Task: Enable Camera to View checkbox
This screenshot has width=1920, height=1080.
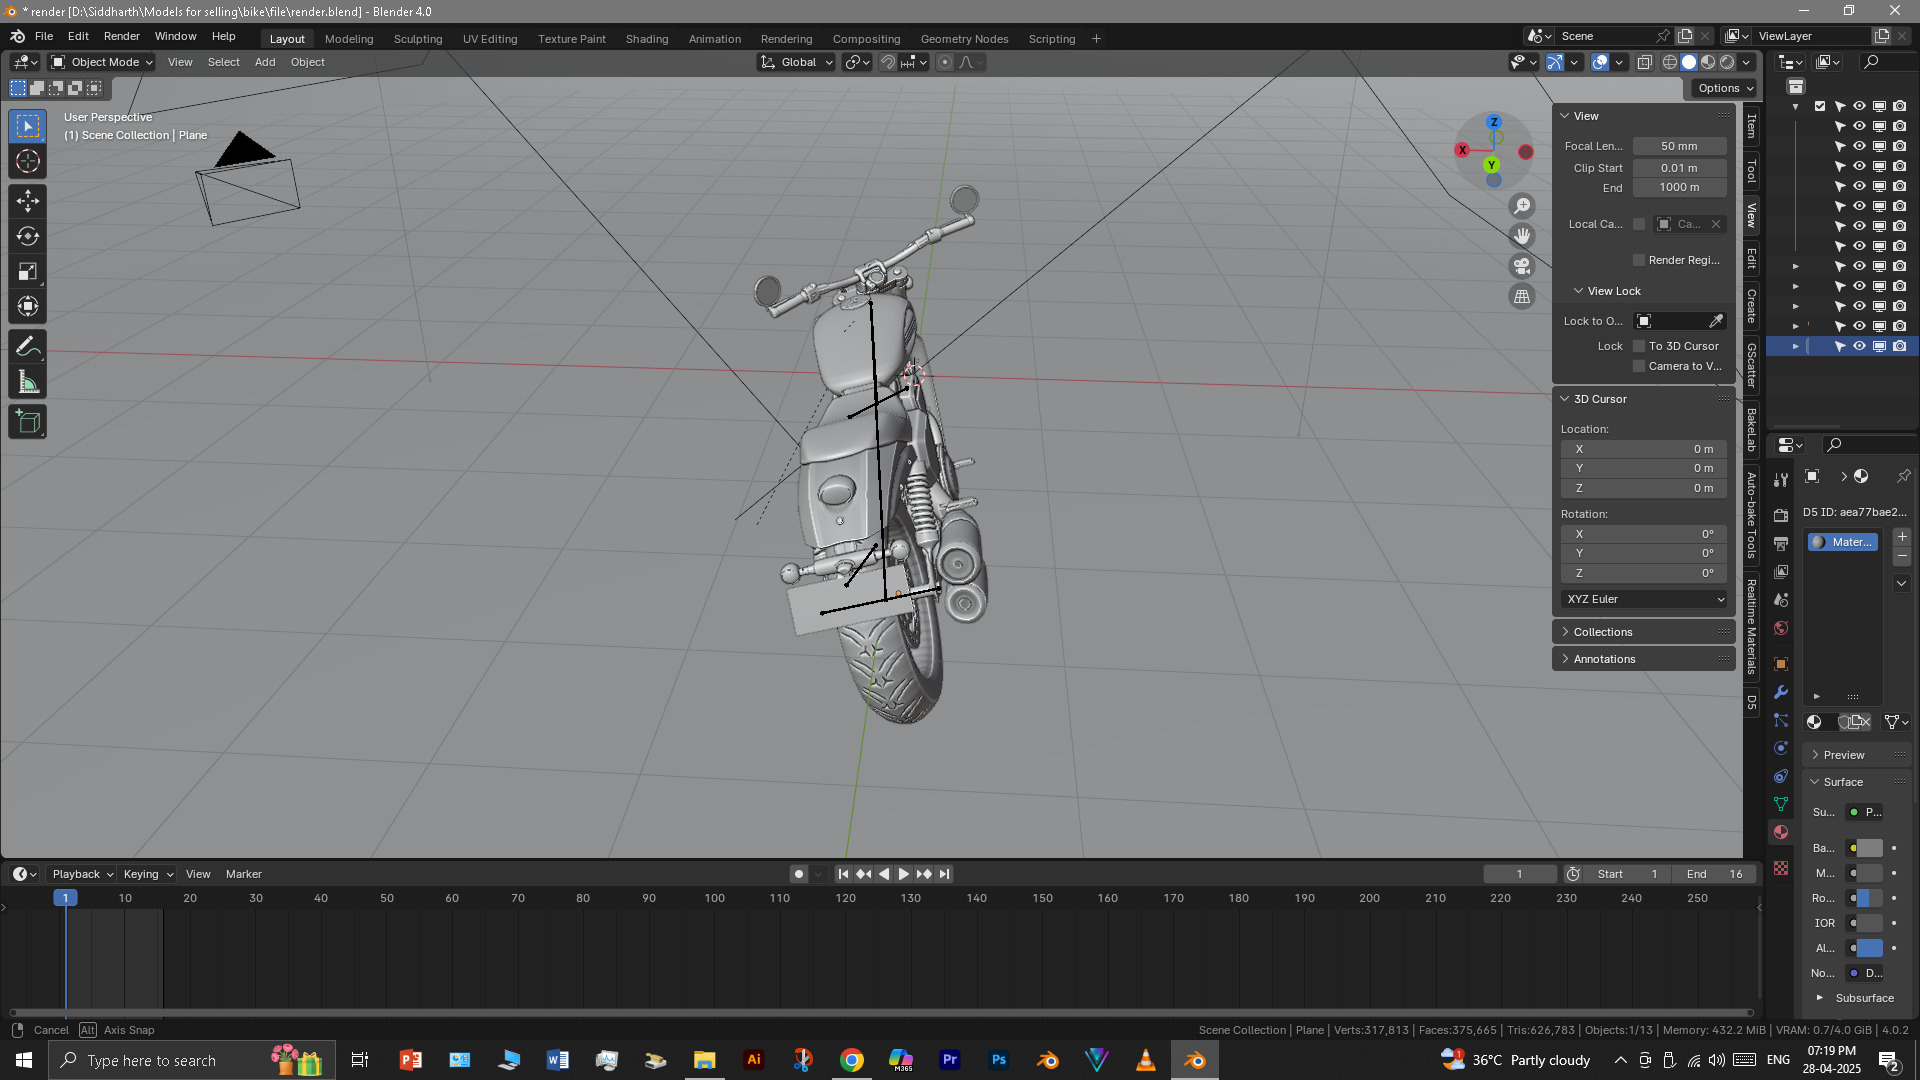Action: point(1639,366)
